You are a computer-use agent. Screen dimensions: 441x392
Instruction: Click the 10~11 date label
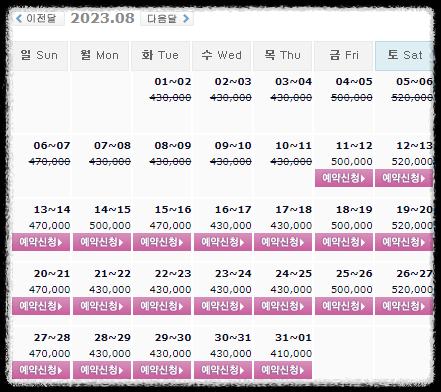294,146
